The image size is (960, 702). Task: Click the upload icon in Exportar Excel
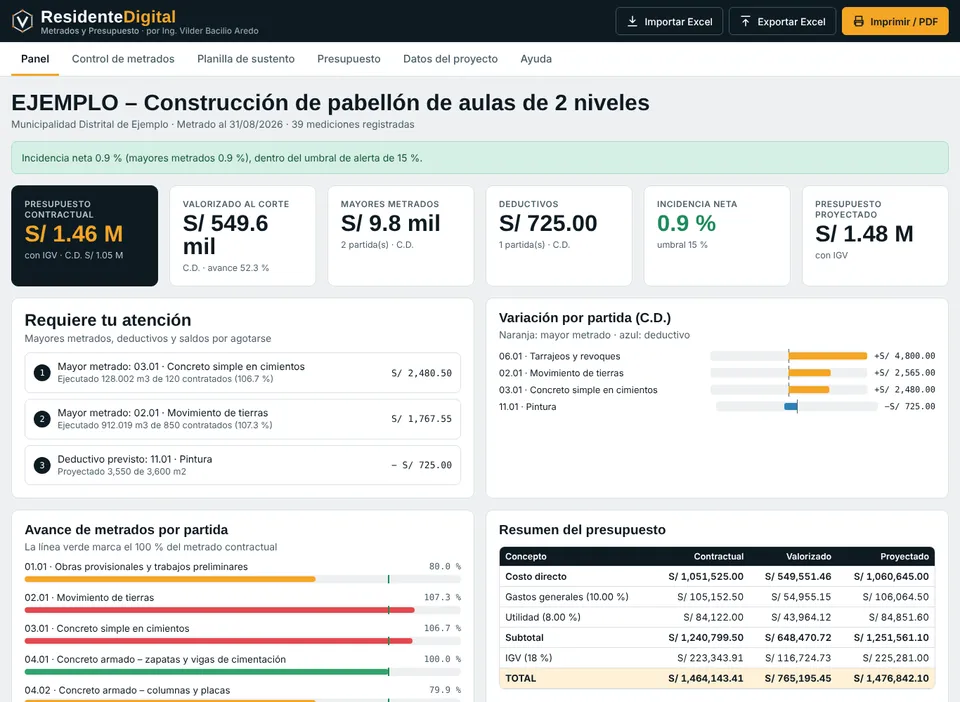(x=746, y=21)
